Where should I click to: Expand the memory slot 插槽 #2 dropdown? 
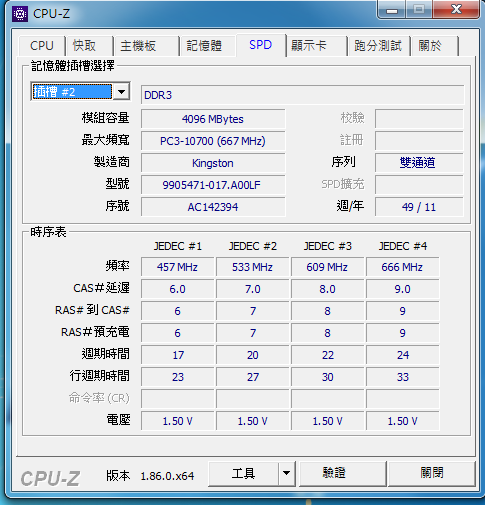[121, 91]
